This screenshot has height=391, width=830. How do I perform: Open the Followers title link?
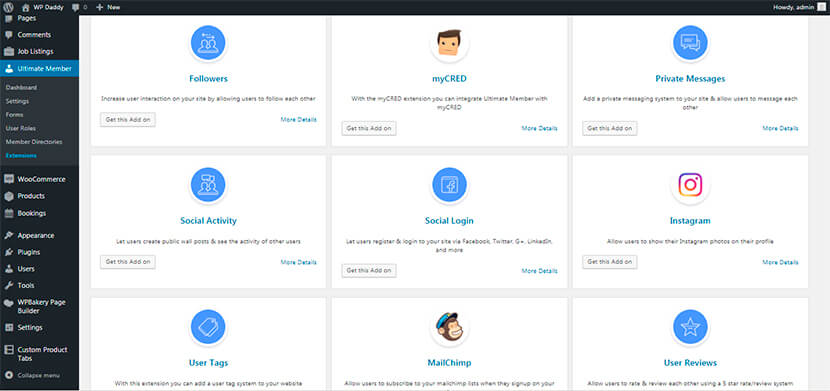click(208, 79)
